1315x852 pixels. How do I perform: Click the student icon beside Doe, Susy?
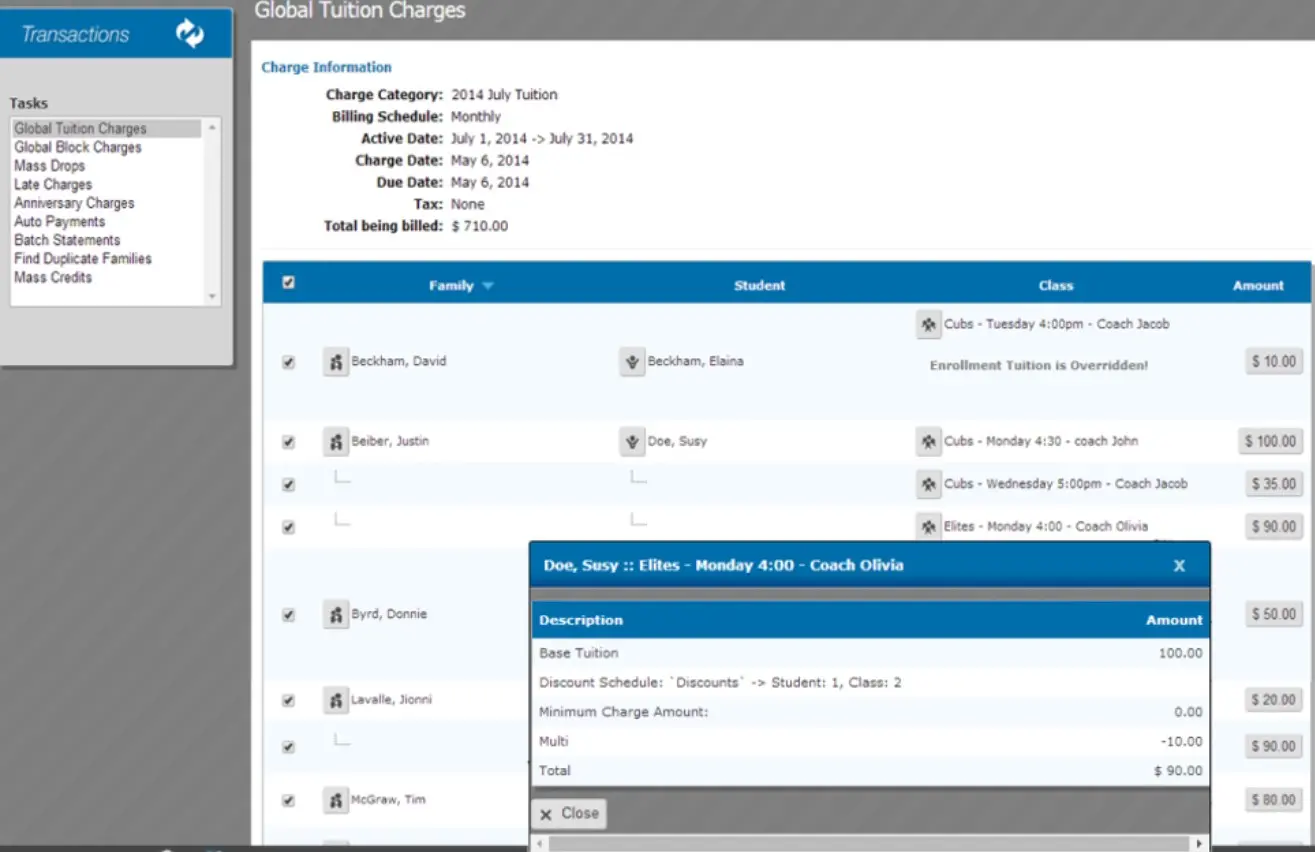point(632,441)
